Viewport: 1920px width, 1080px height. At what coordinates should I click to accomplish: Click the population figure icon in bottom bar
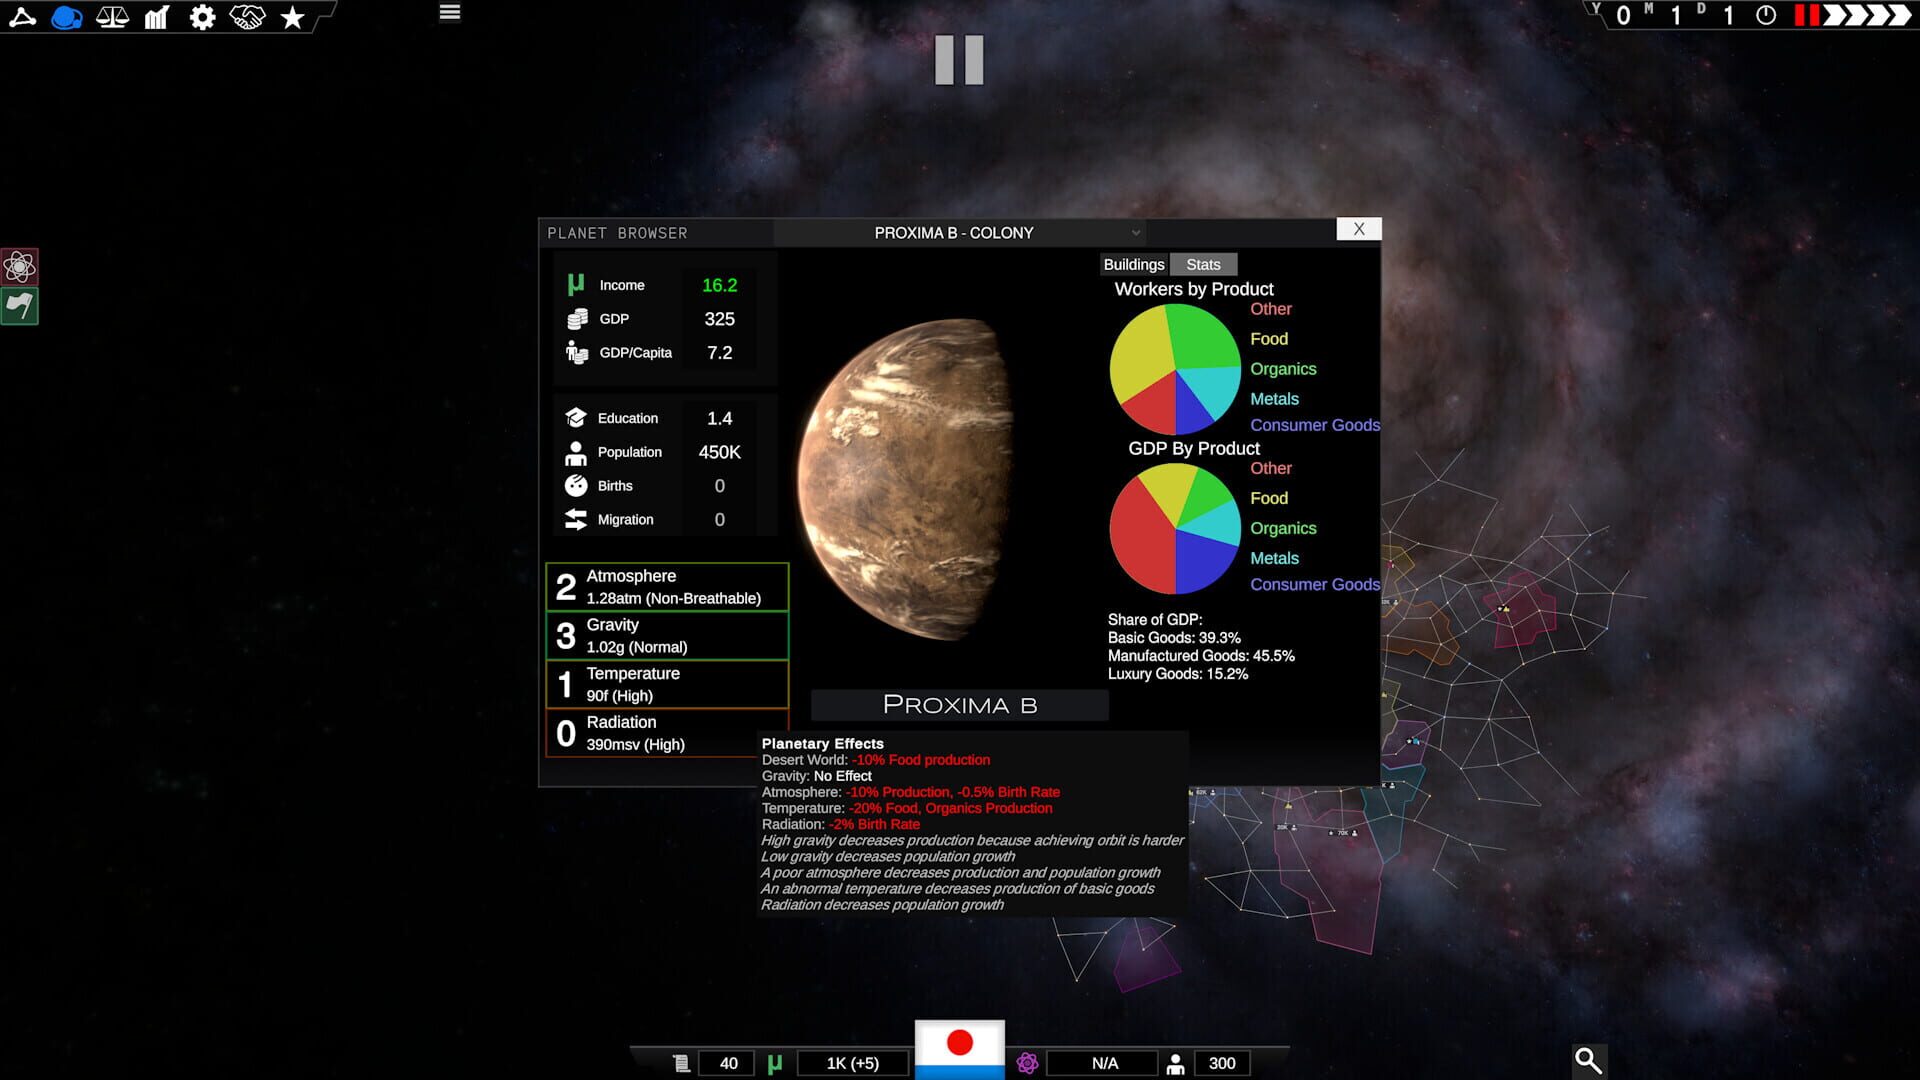point(1175,1063)
